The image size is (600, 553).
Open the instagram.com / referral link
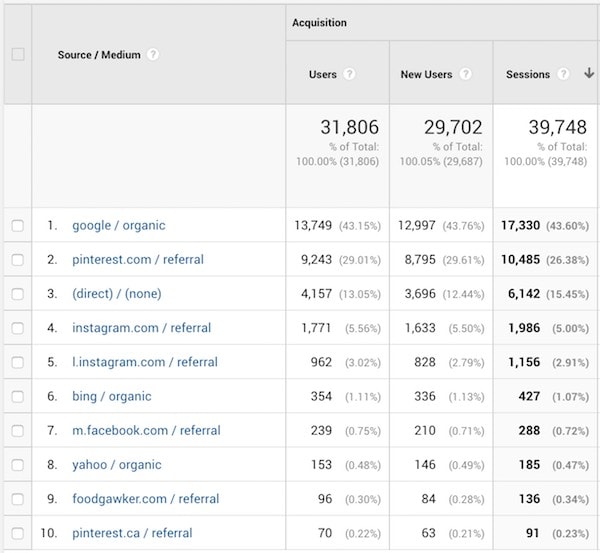[142, 328]
